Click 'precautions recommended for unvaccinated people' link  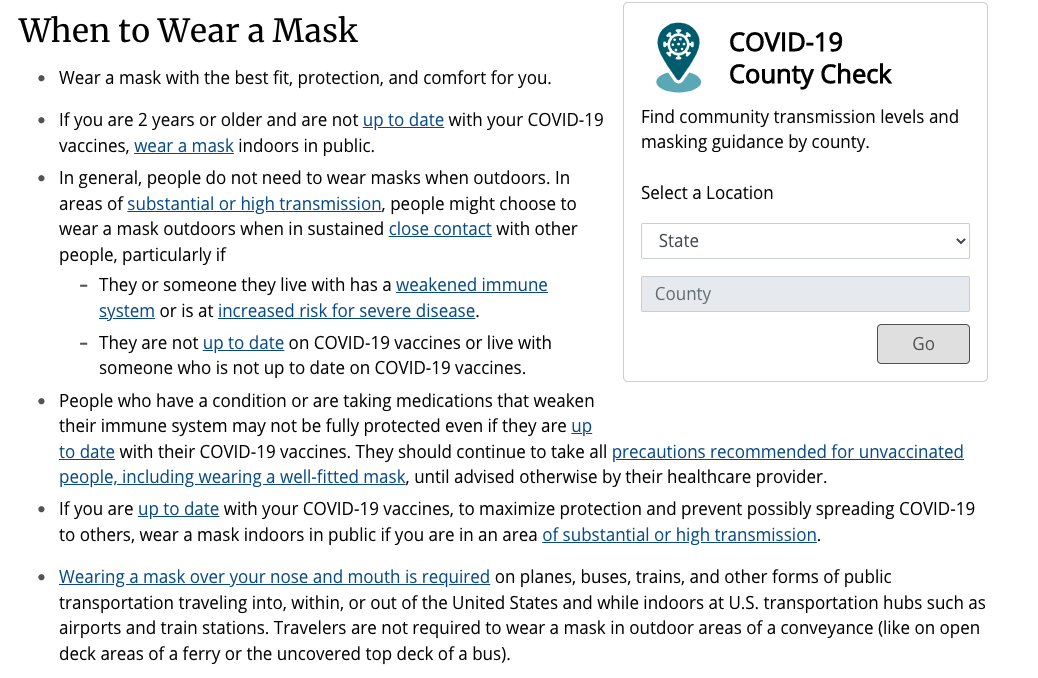tap(787, 452)
